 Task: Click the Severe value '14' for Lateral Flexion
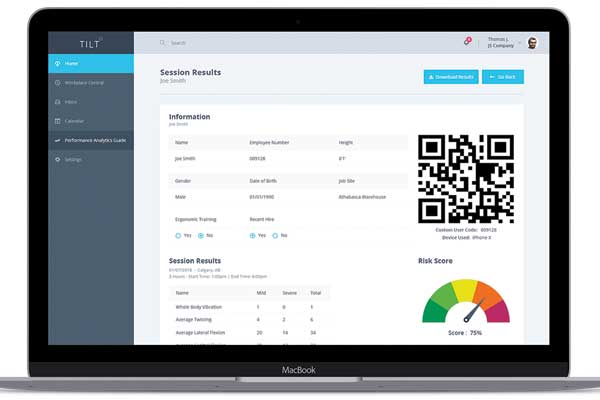[285, 333]
